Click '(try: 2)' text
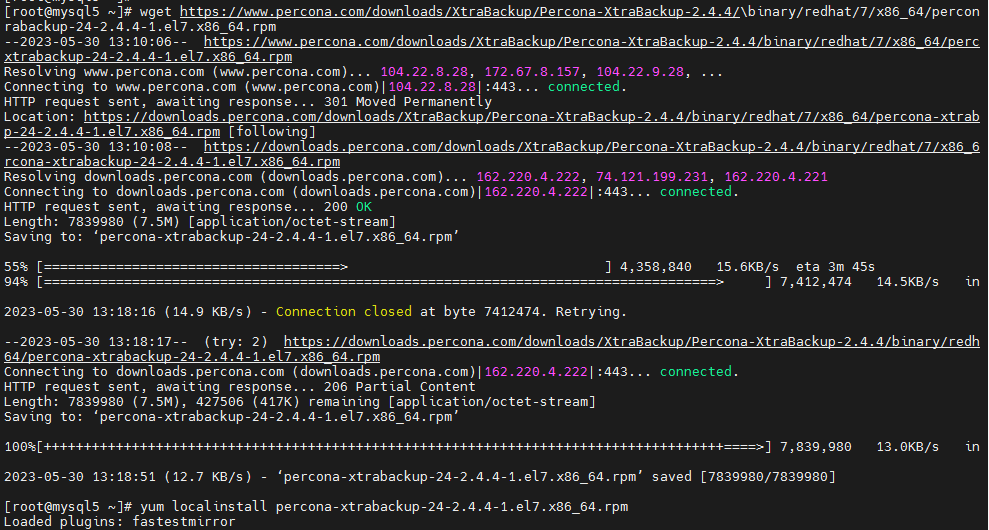Image resolution: width=989 pixels, height=530 pixels. coord(235,343)
